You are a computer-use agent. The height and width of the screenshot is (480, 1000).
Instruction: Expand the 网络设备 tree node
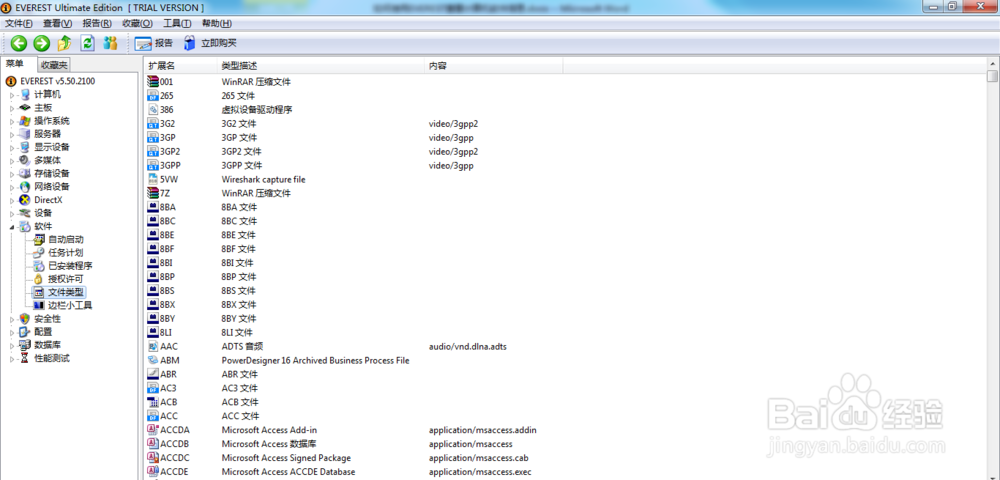click(11, 187)
